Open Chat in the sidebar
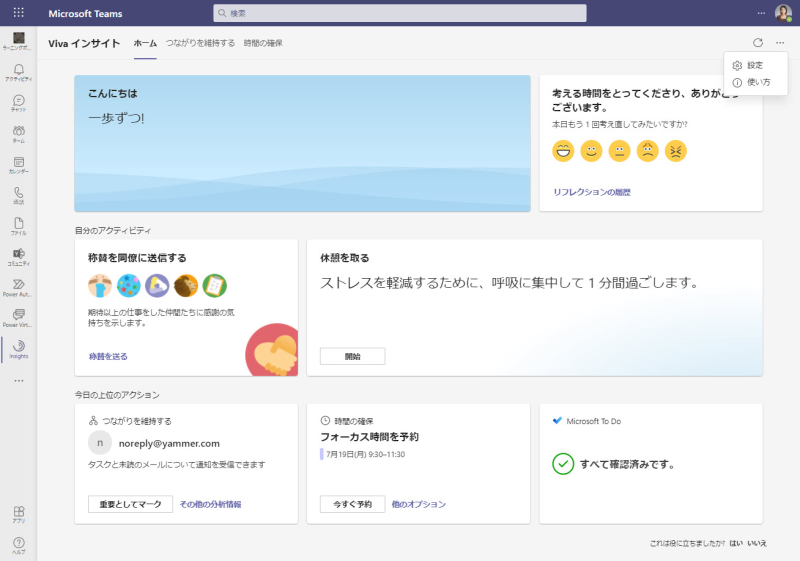800x561 pixels. pyautogui.click(x=18, y=103)
